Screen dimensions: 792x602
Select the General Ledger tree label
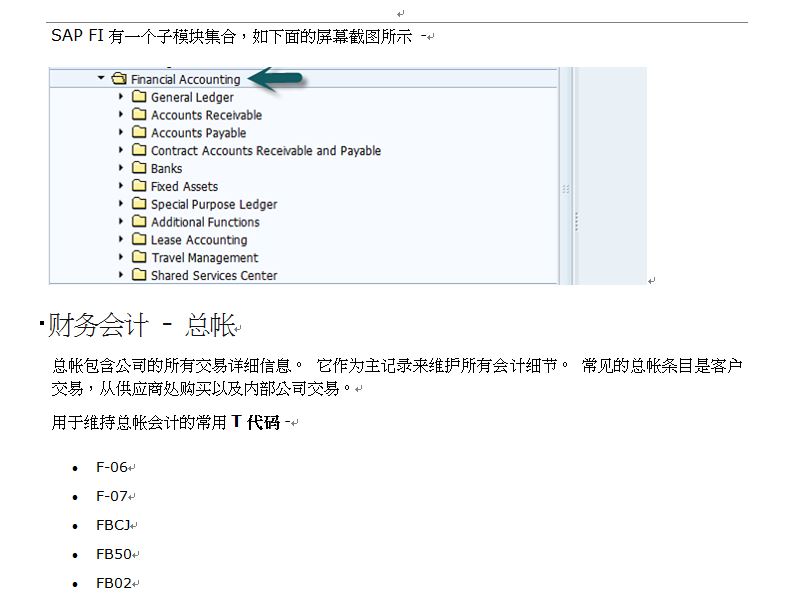192,97
